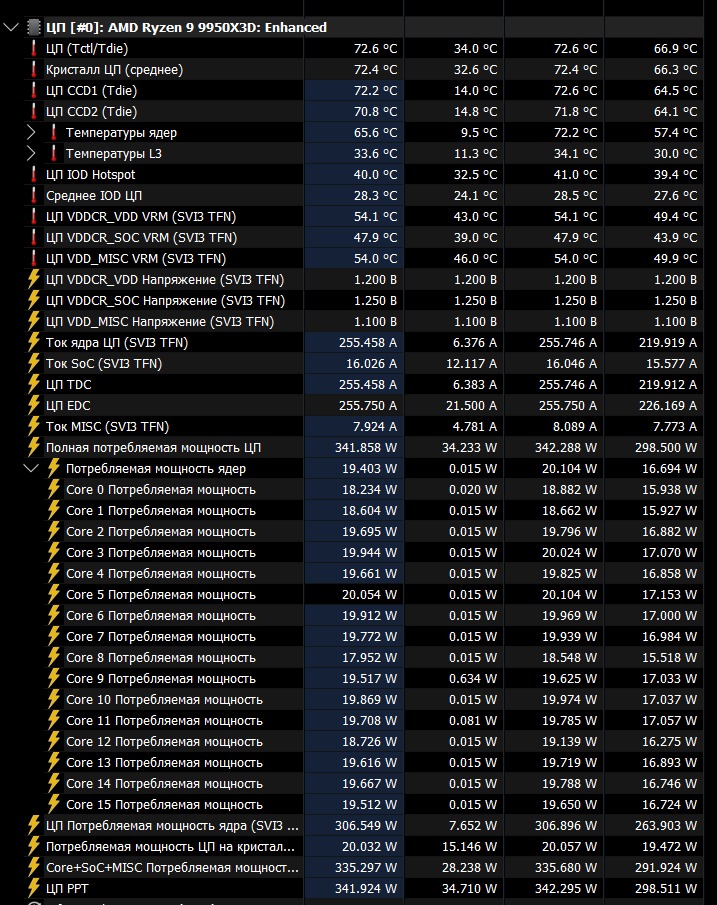Select the Core 11 Потребляемая мощность row label

pos(165,721)
